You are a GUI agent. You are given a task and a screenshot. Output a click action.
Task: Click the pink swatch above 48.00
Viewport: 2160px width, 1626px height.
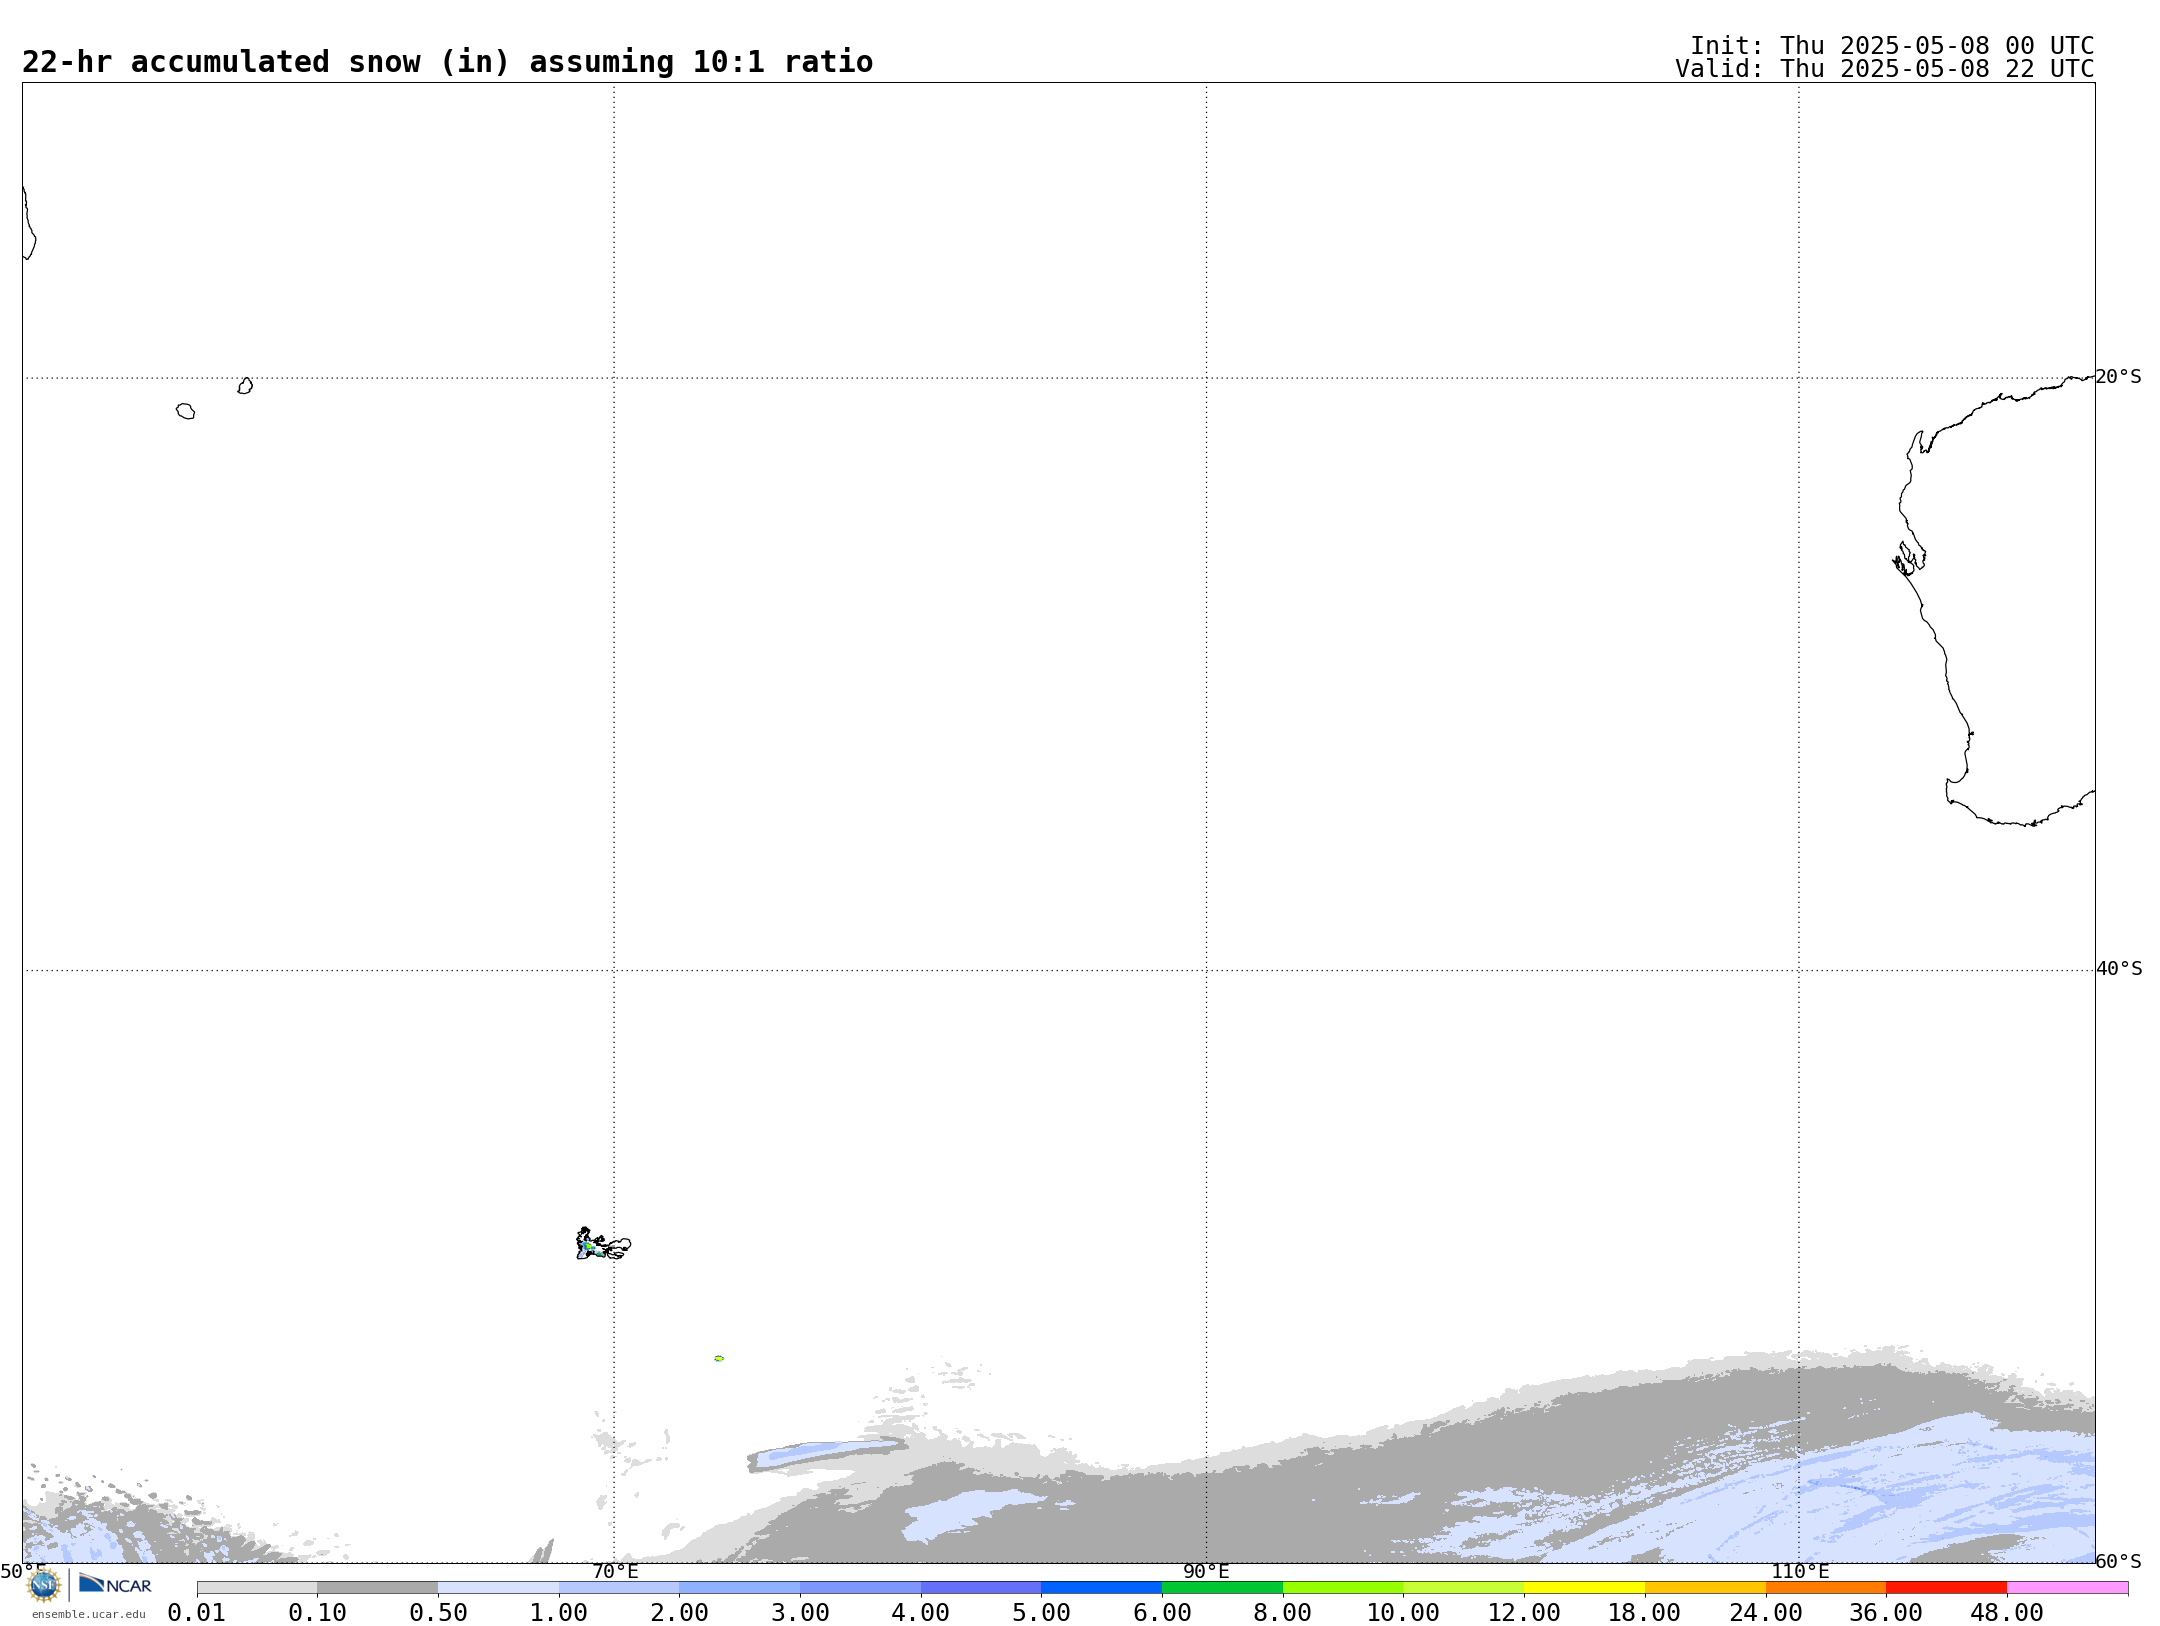(2066, 1587)
